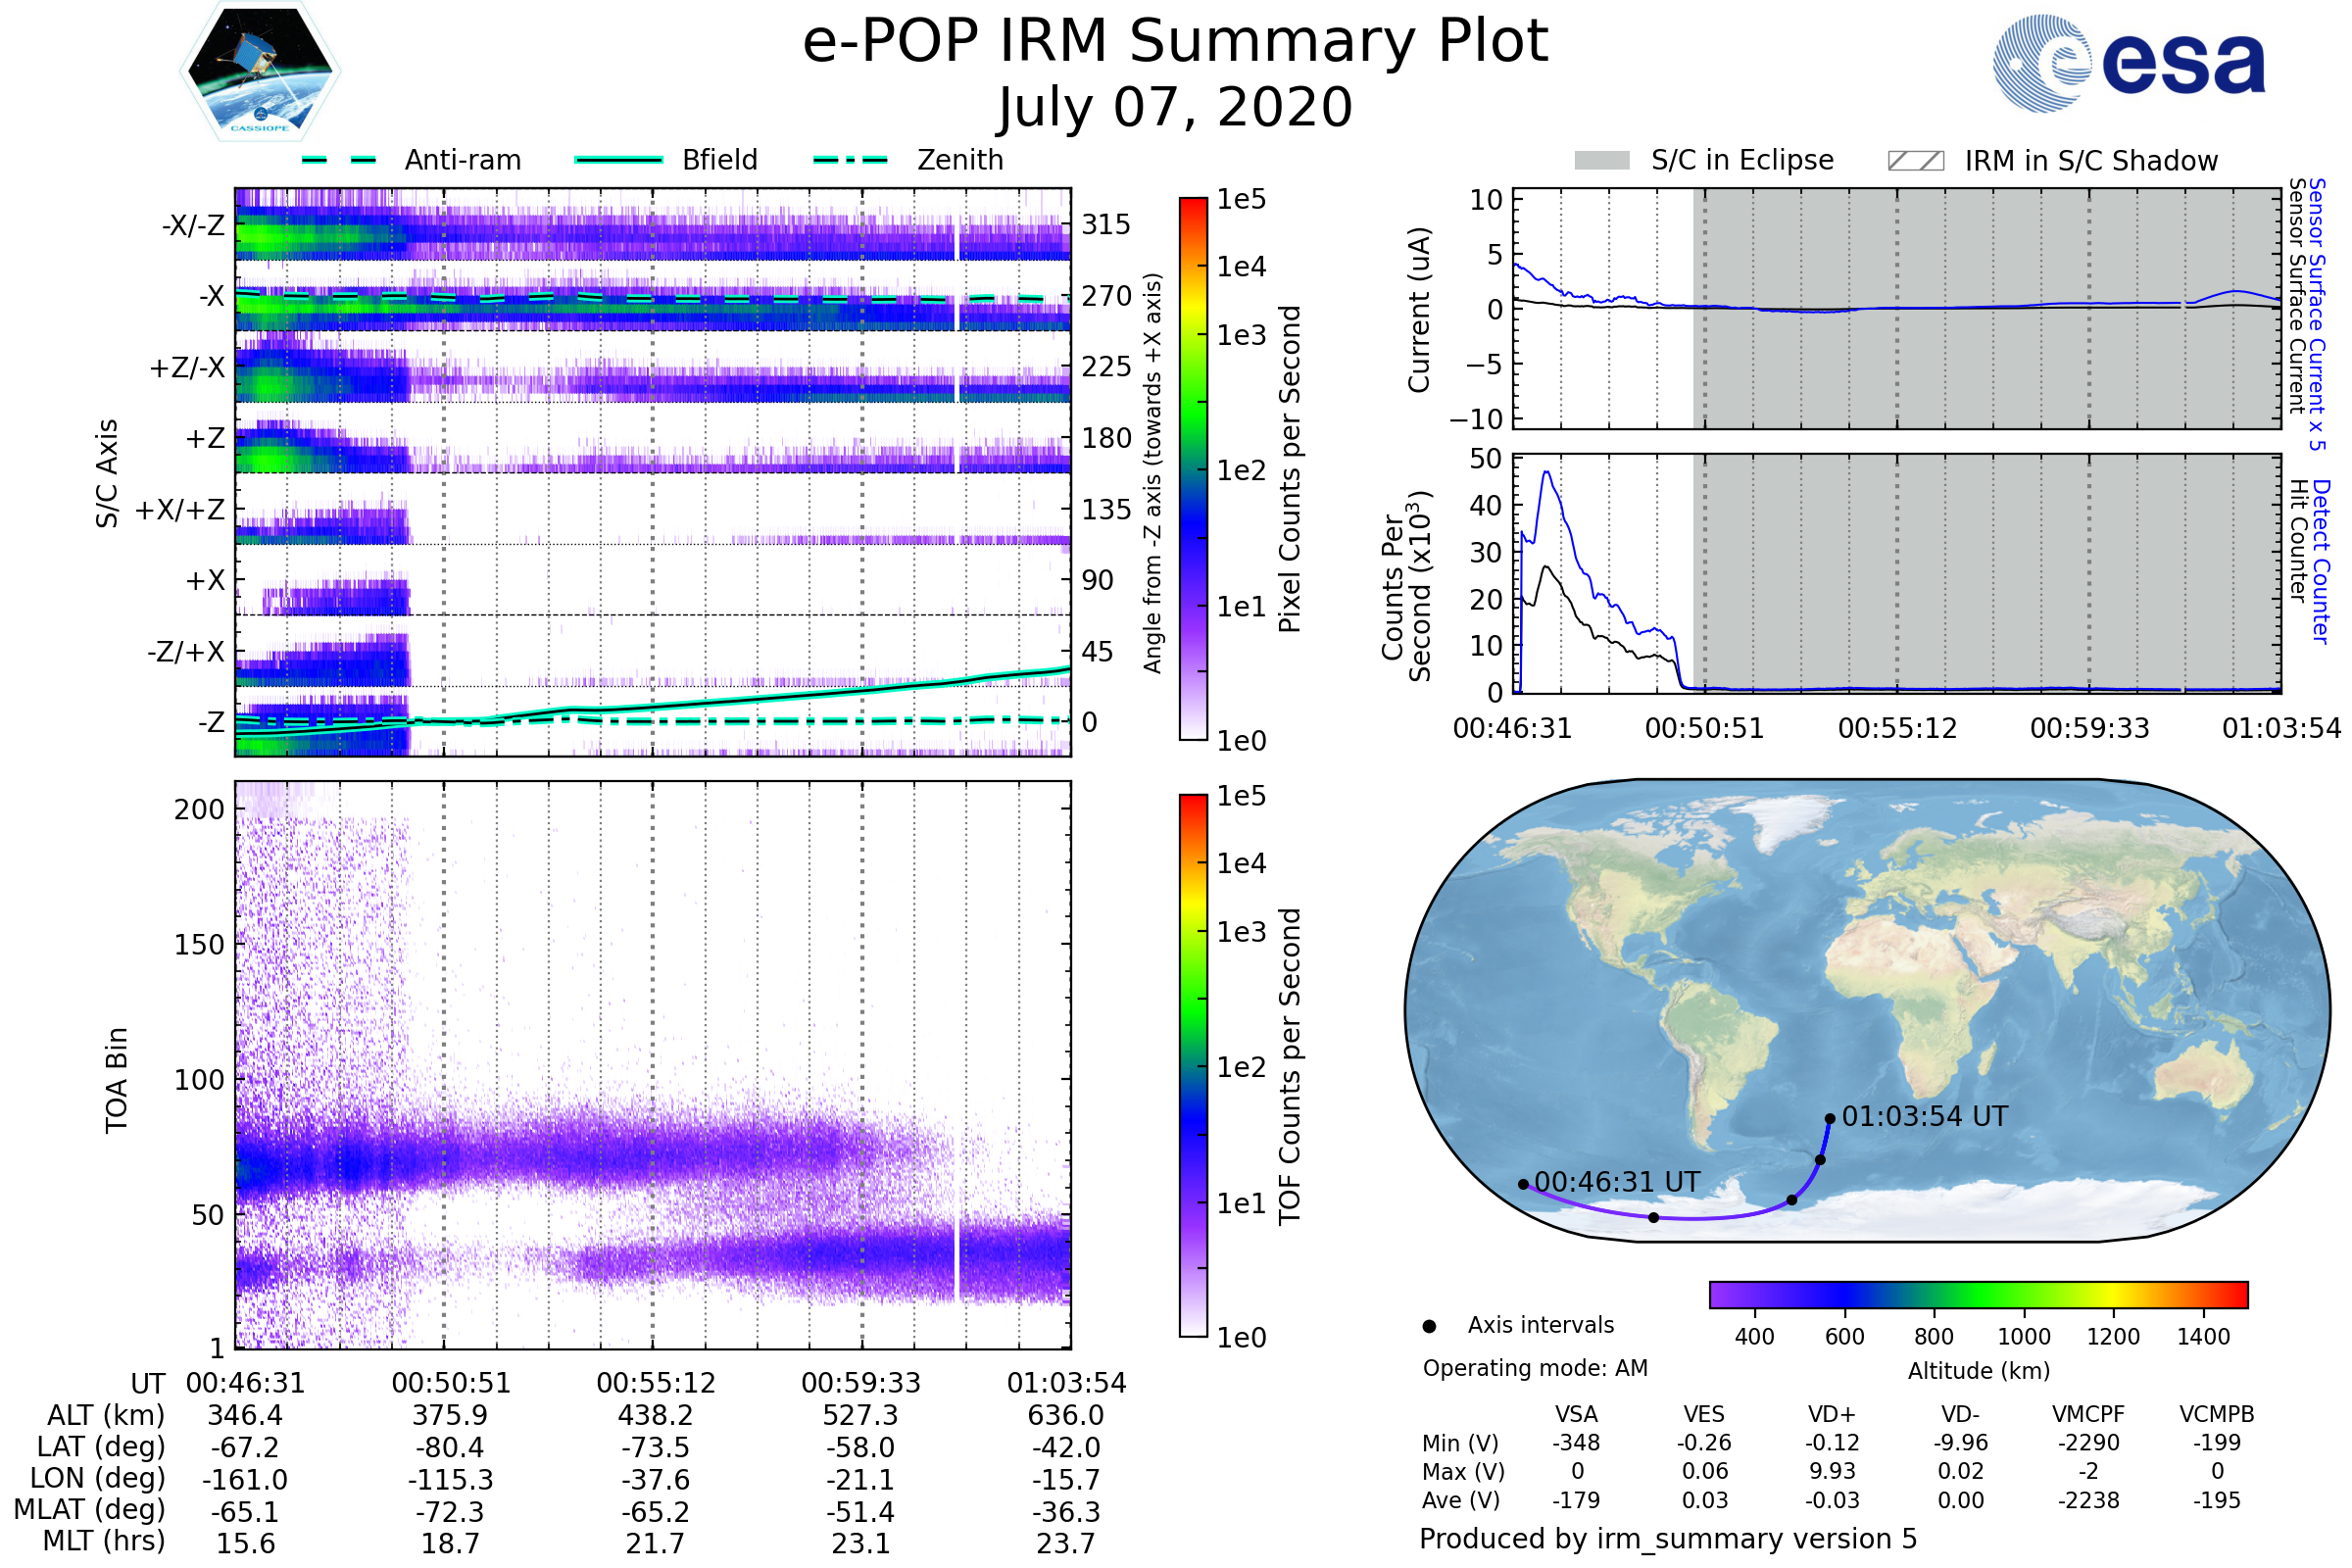This screenshot has height=1568, width=2352.
Task: Click the ESA logo
Action: [x=2129, y=63]
